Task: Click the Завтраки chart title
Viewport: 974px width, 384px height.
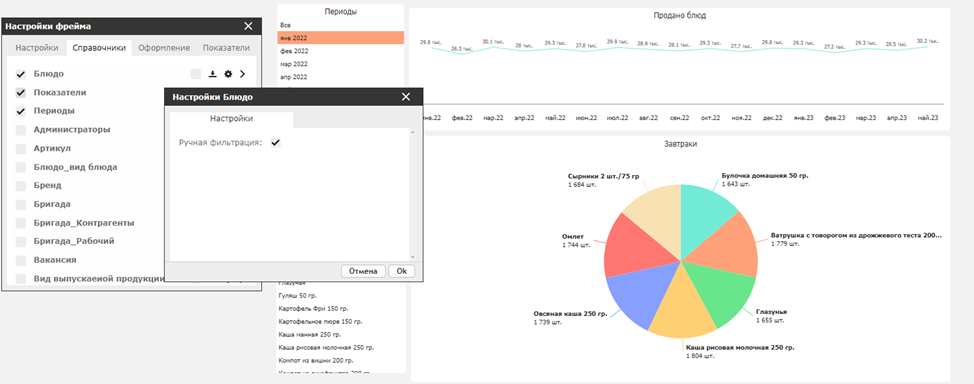Action: tap(680, 144)
